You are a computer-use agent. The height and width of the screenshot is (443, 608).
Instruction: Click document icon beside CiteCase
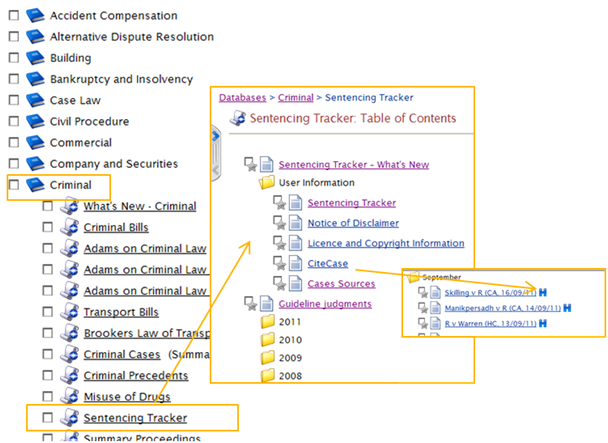(295, 263)
